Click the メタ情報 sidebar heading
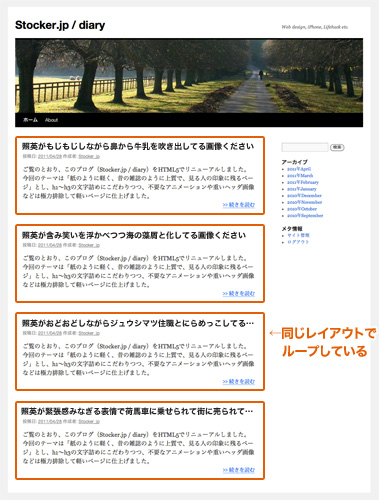Viewport: 379px width, 500px height. (292, 229)
